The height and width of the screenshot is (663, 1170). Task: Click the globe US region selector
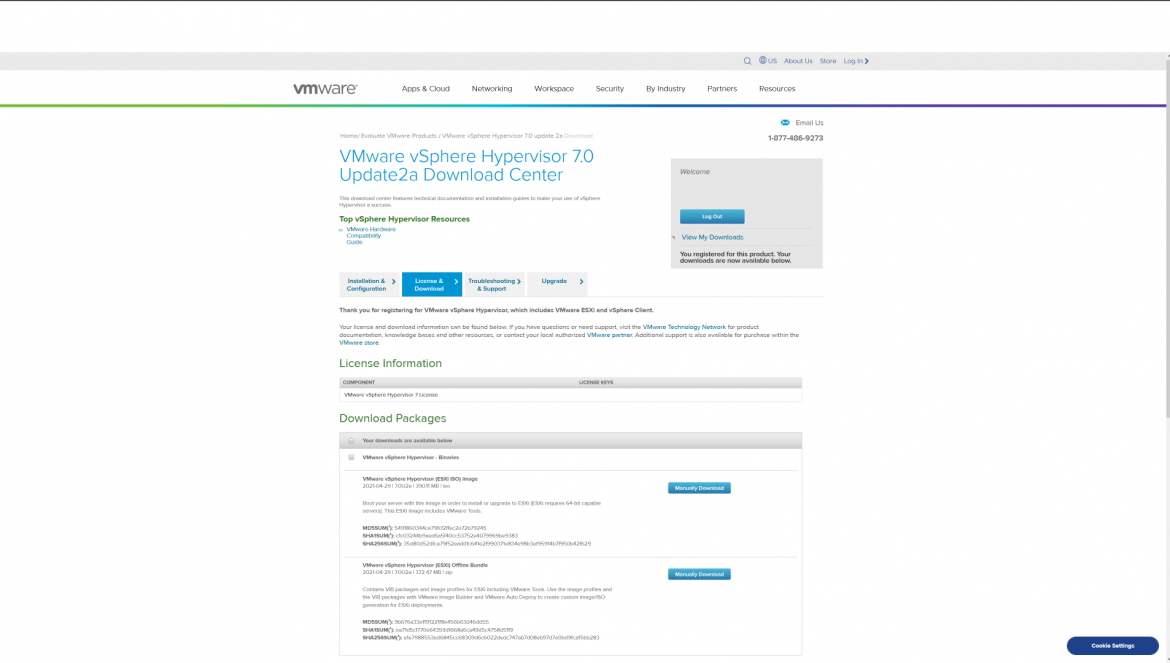tap(768, 61)
